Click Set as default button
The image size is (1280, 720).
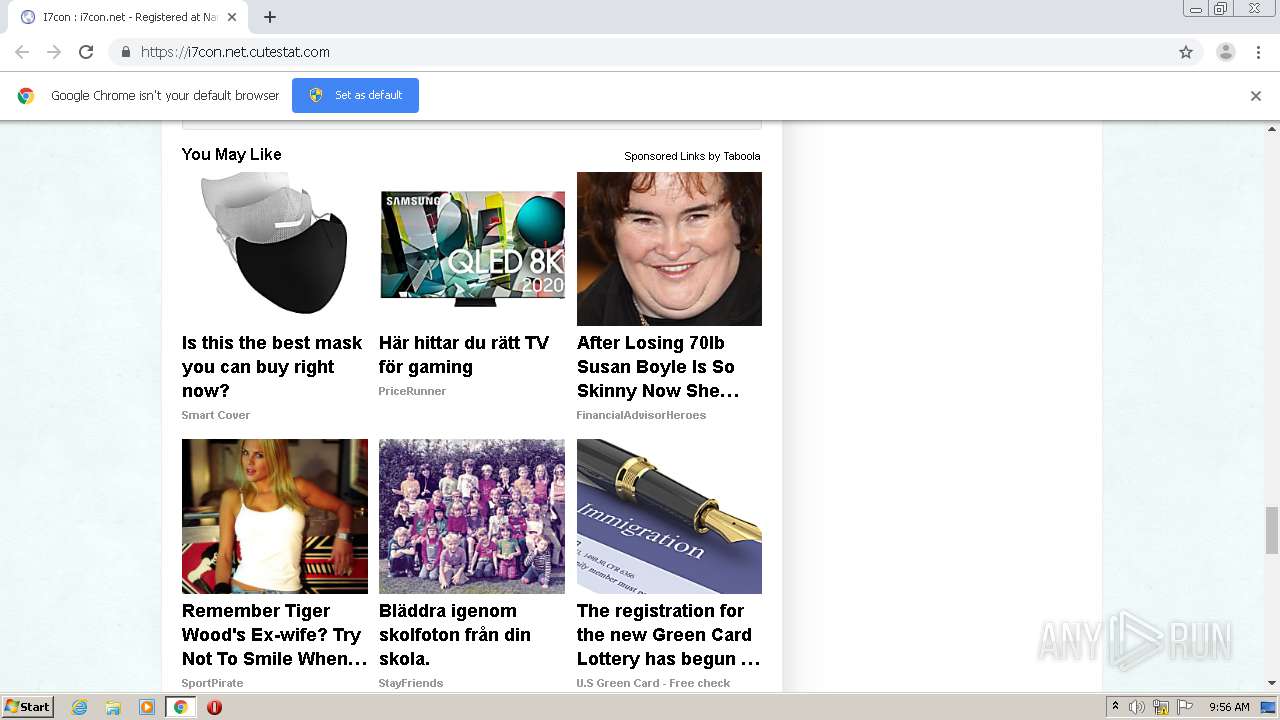(355, 95)
